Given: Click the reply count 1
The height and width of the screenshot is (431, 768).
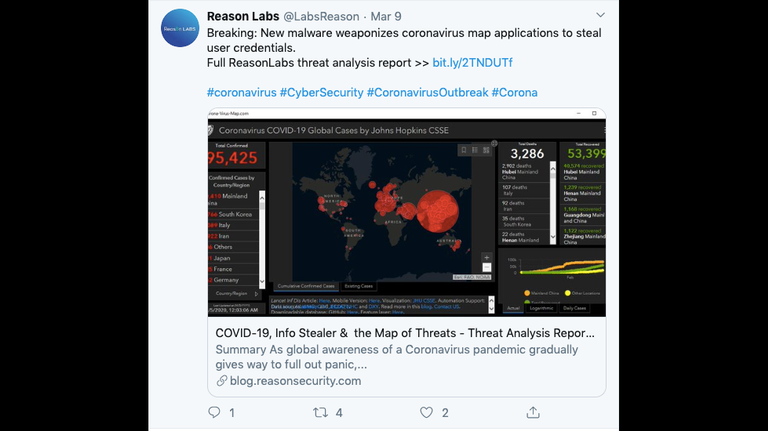Looking at the screenshot, I should (232, 413).
